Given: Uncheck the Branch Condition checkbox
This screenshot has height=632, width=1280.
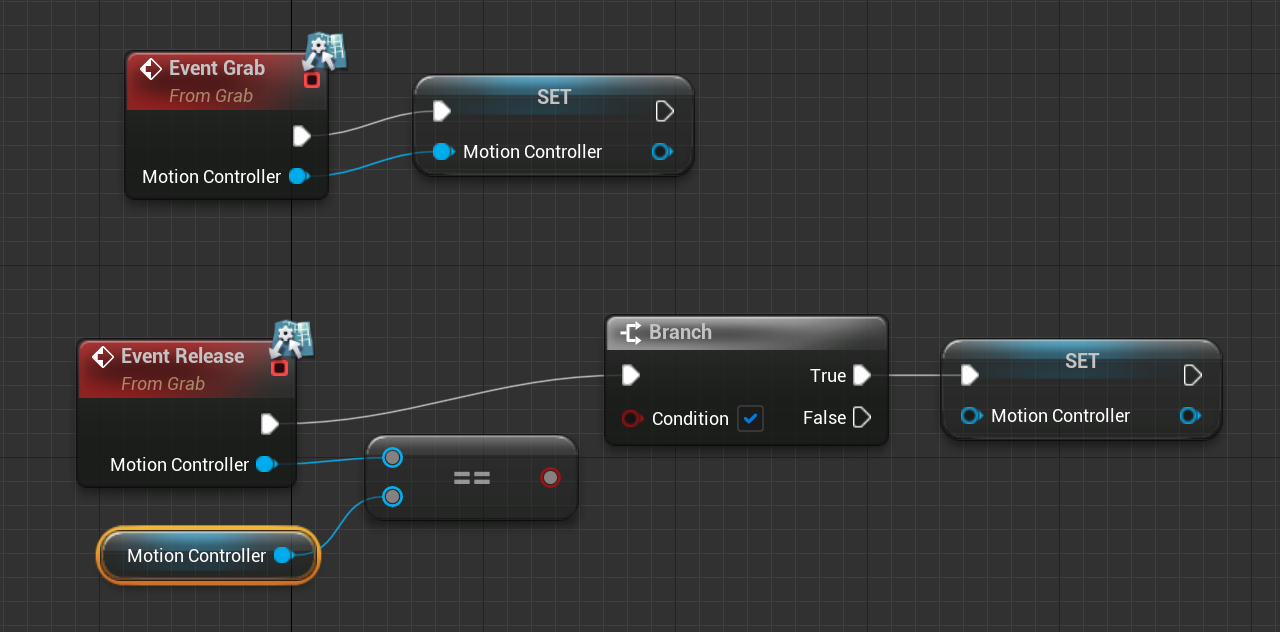Looking at the screenshot, I should tap(750, 418).
